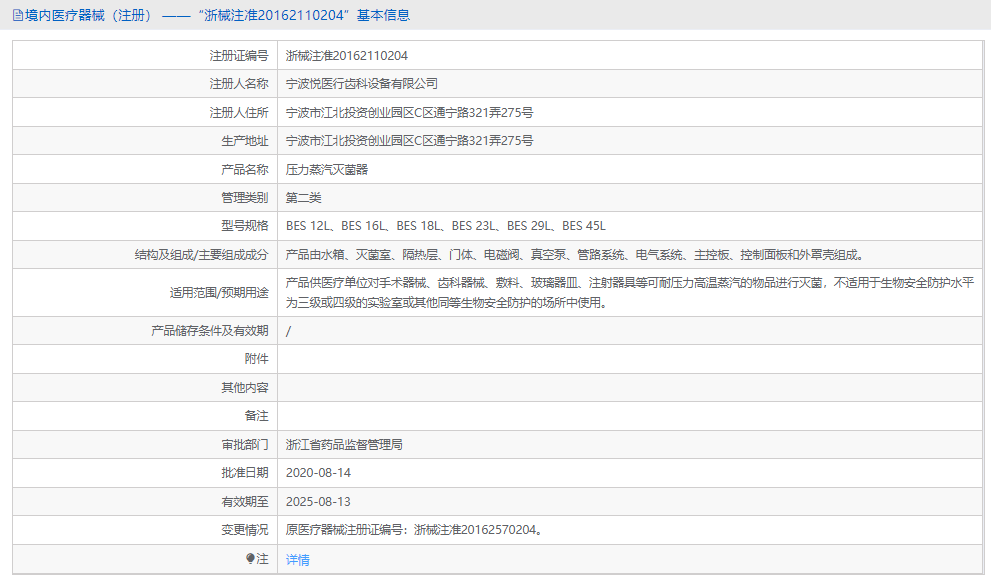Click the 型号规格 label
Screen dimensions: 991x580
[x=245, y=226]
